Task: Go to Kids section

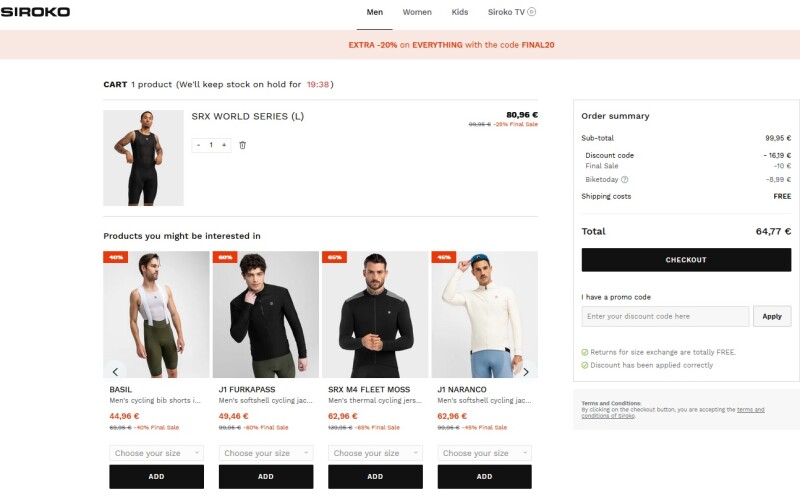Action: (x=460, y=12)
